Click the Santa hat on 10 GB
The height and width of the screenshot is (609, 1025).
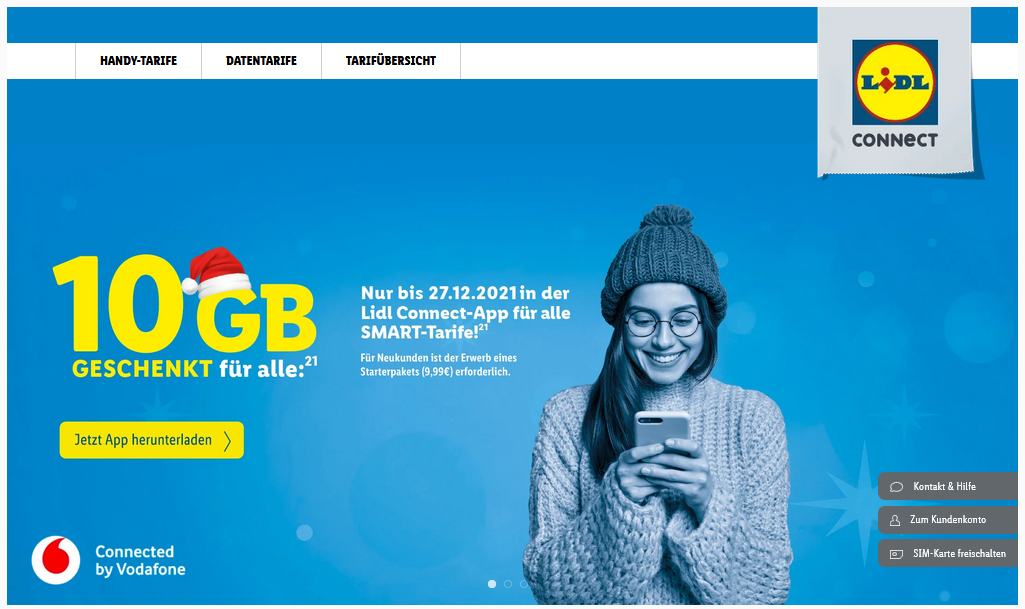tap(216, 271)
